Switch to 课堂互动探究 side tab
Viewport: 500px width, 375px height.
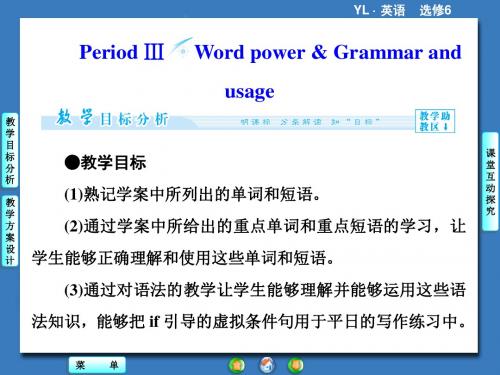(x=490, y=182)
